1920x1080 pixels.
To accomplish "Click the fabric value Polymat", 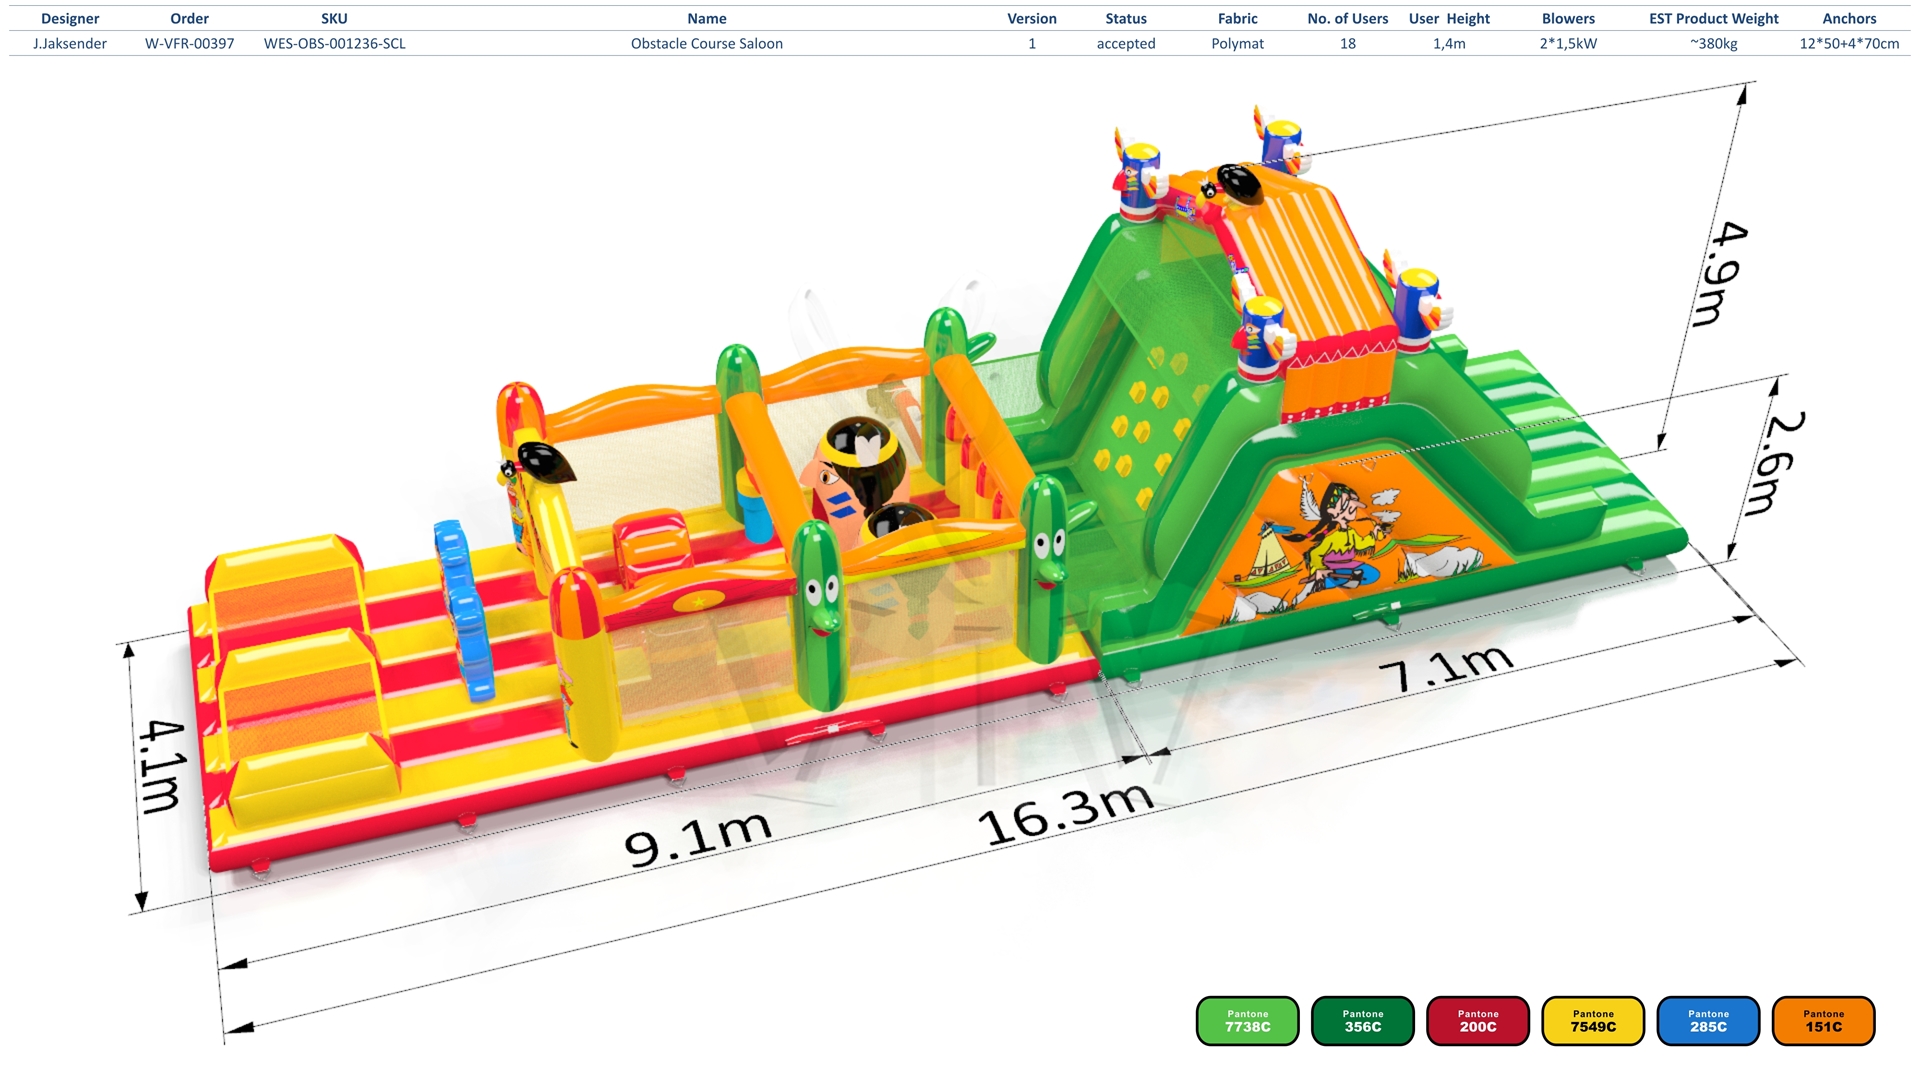I will [1238, 44].
